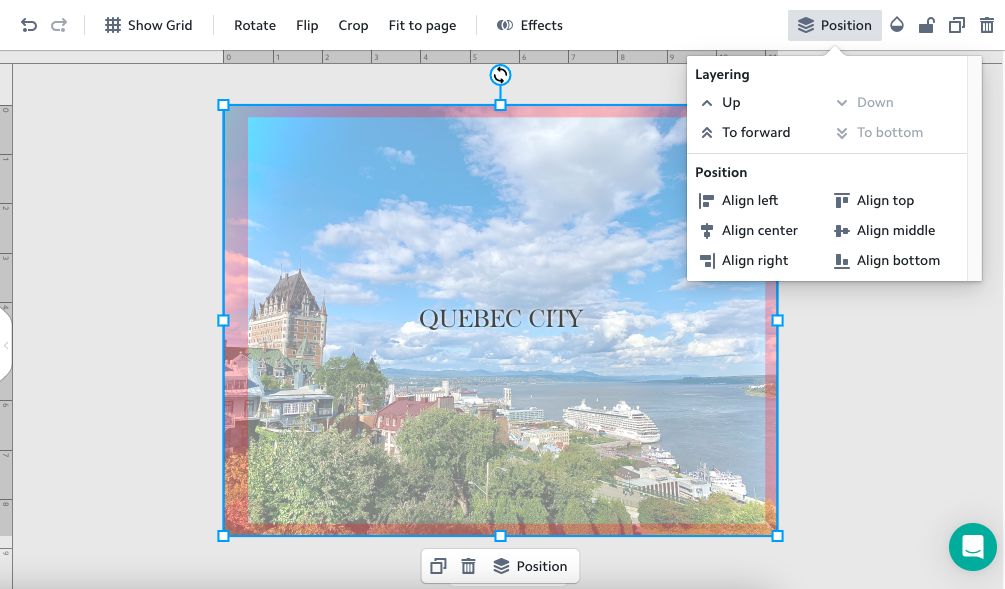Duplicate element using top toolbar icon
Viewport: 1005px width, 589px height.
tap(957, 25)
